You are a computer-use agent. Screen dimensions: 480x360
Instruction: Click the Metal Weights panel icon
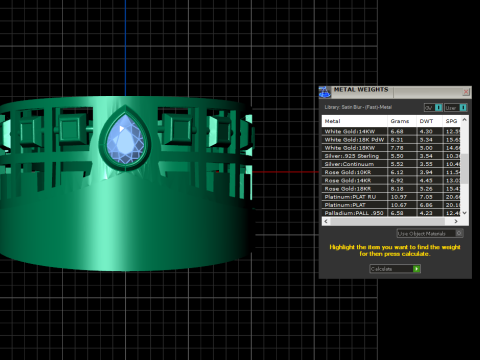[324, 92]
